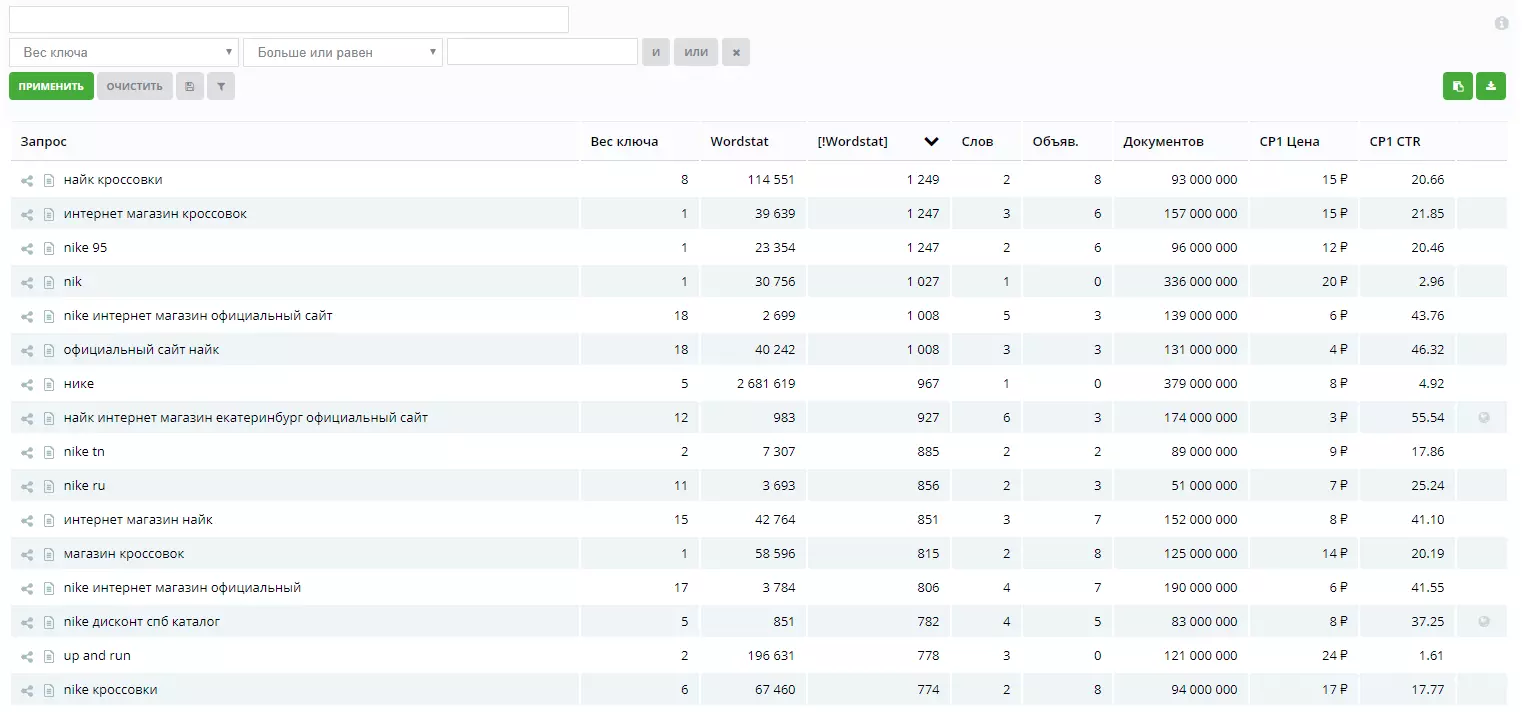Select the query 'интернет магазин кроссовок'
Viewport: 1524px width, 712px height.
(x=155, y=214)
